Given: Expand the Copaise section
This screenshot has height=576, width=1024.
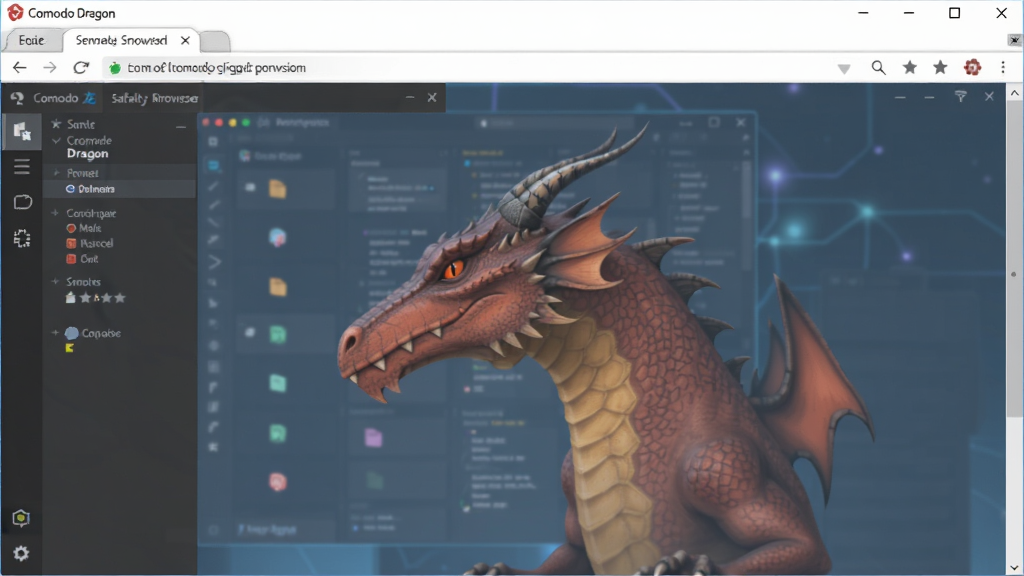Looking at the screenshot, I should (x=56, y=332).
